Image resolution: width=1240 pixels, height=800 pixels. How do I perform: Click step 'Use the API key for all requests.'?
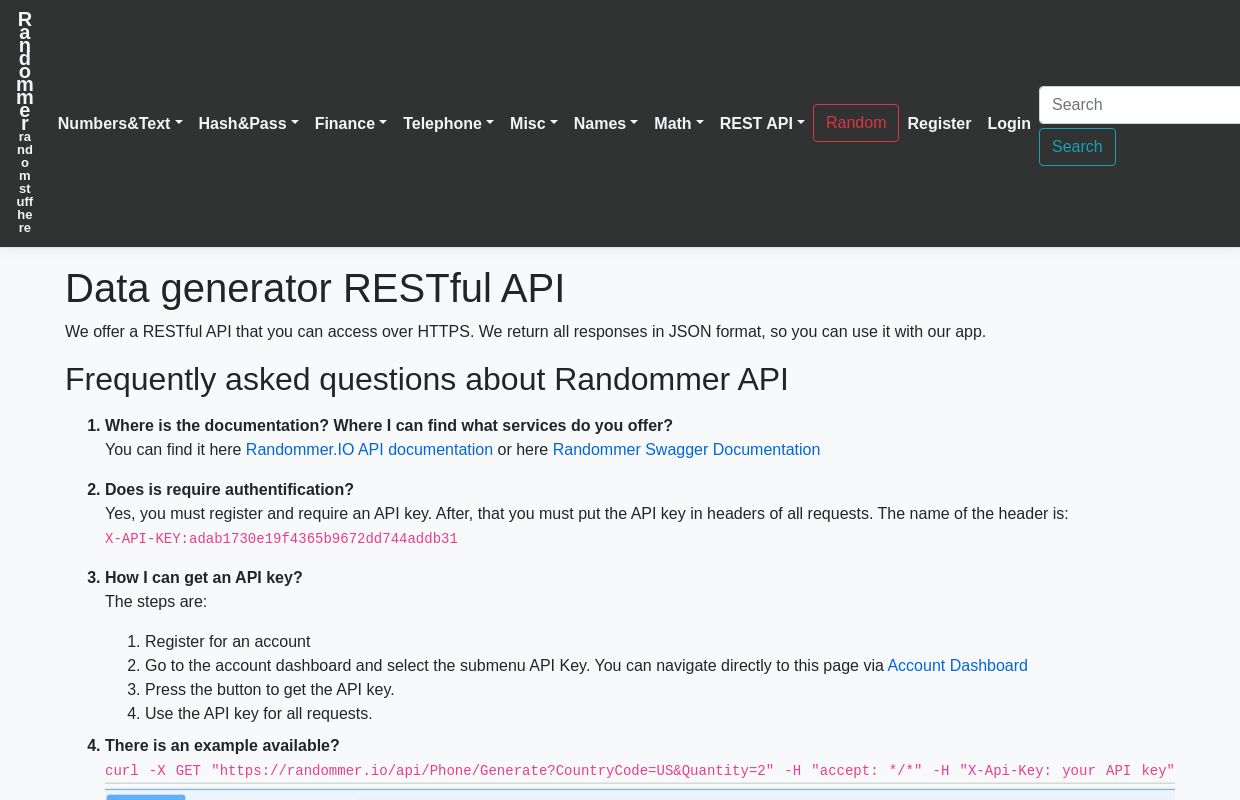tap(259, 714)
